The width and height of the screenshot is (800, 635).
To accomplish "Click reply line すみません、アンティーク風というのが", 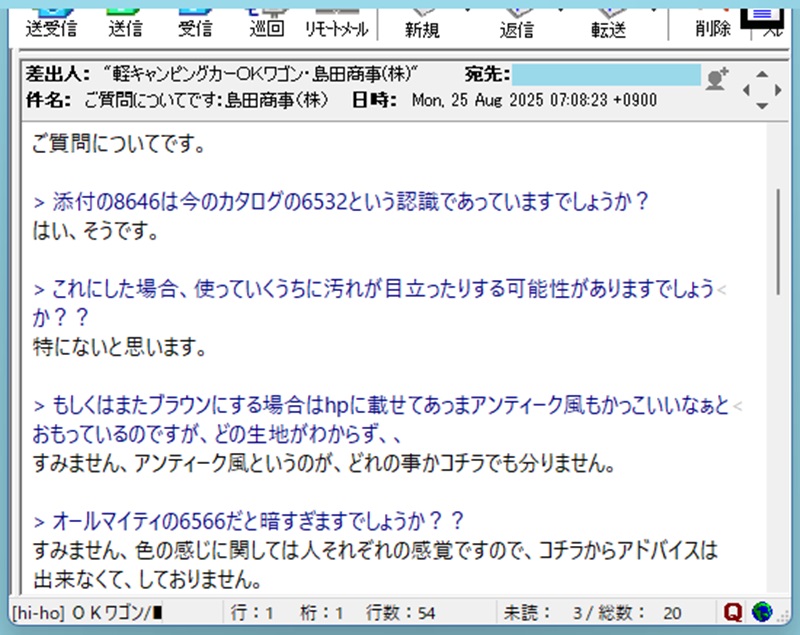I will tap(323, 464).
